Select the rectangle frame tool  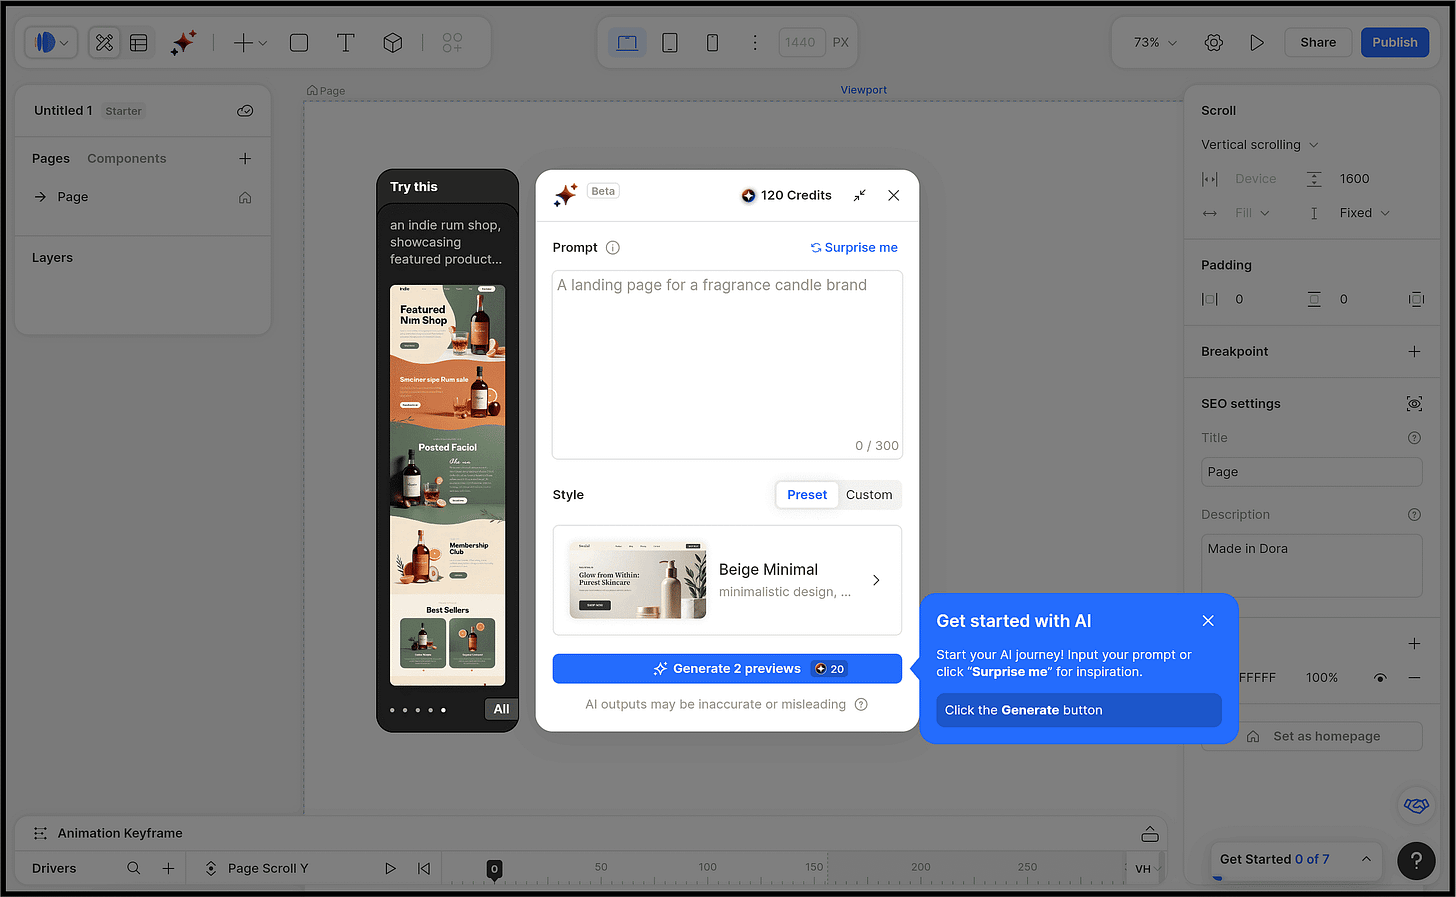(299, 42)
